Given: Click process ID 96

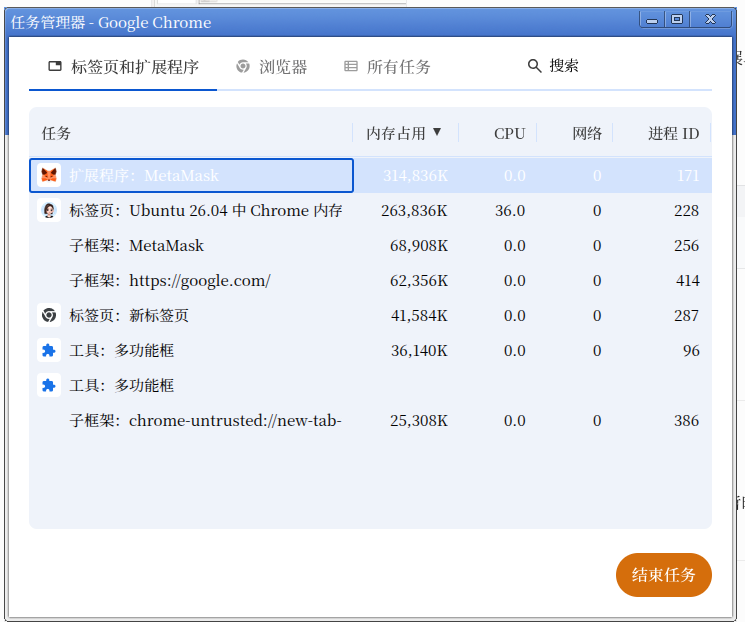Looking at the screenshot, I should (691, 351).
